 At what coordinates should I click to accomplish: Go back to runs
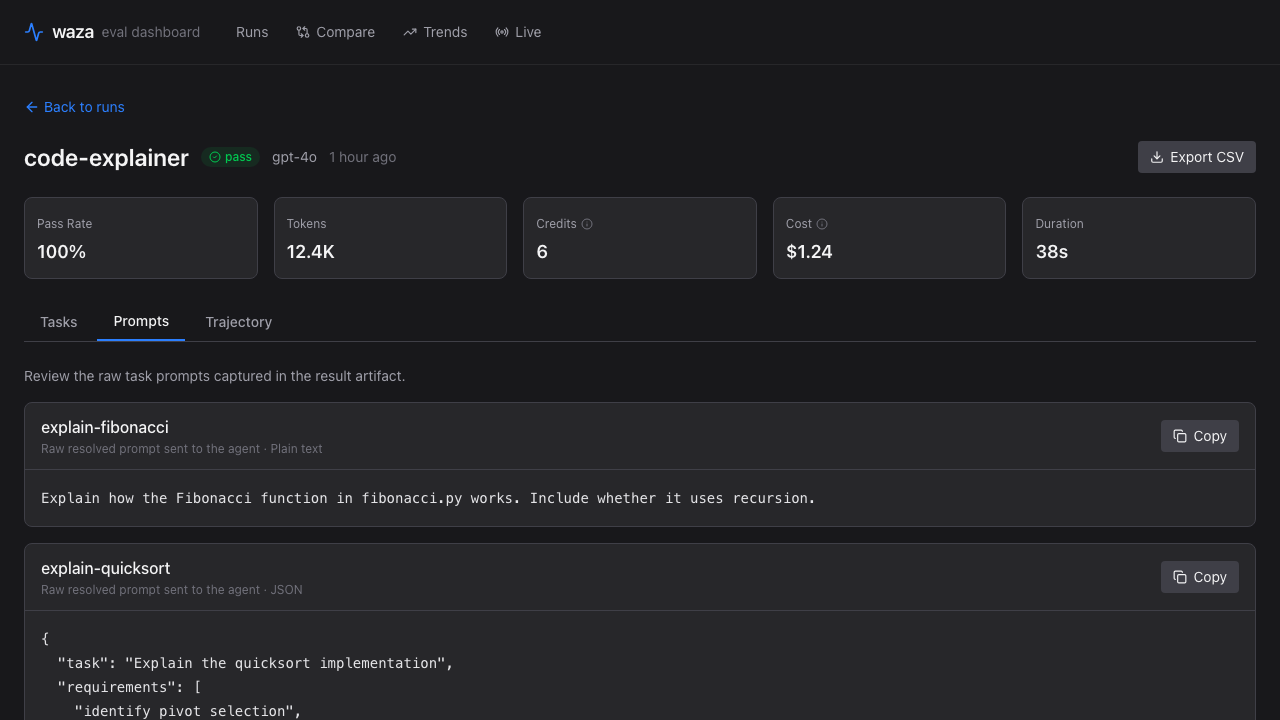coord(75,107)
